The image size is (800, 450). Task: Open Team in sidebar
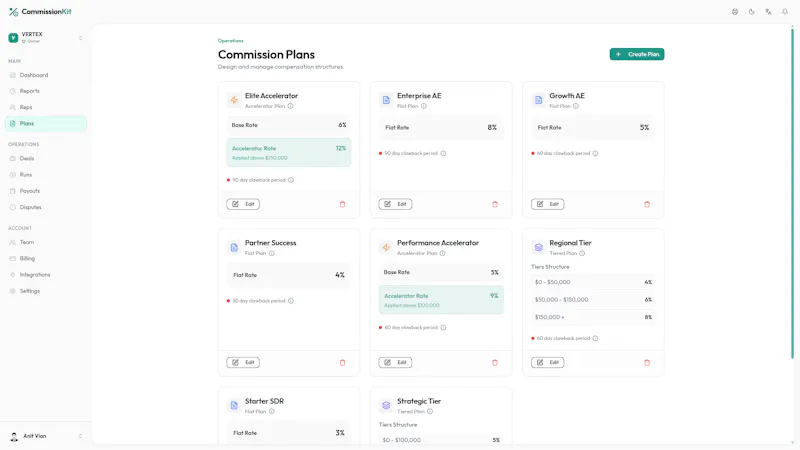45,242
